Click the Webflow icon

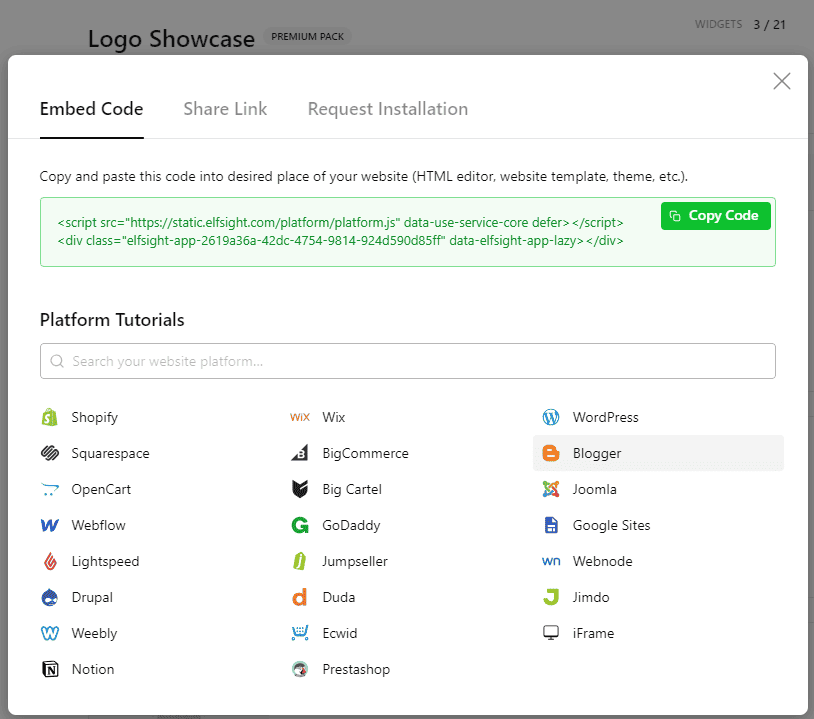(50, 525)
